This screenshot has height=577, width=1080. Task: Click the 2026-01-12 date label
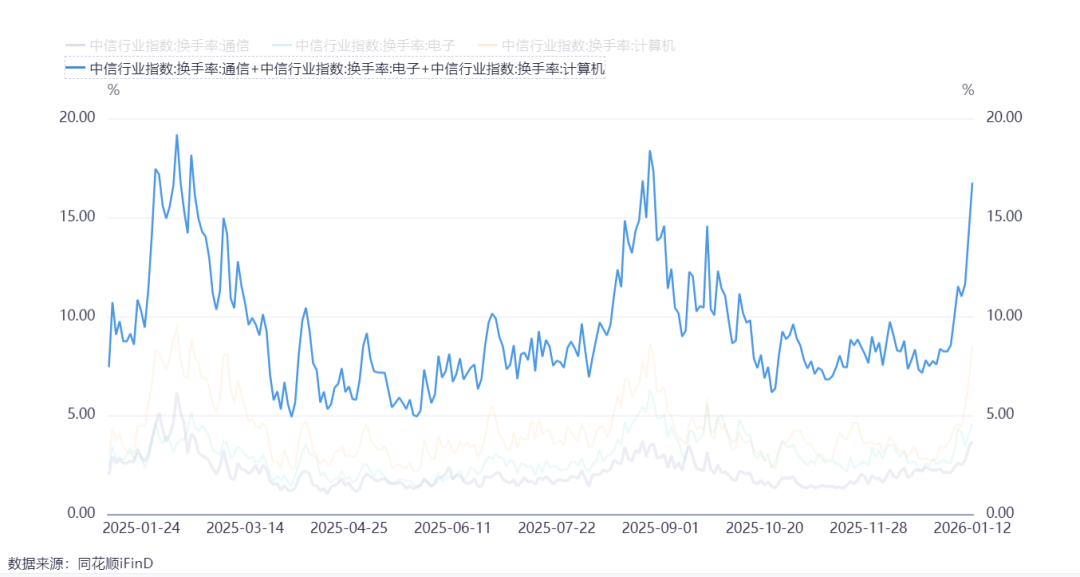click(x=972, y=528)
